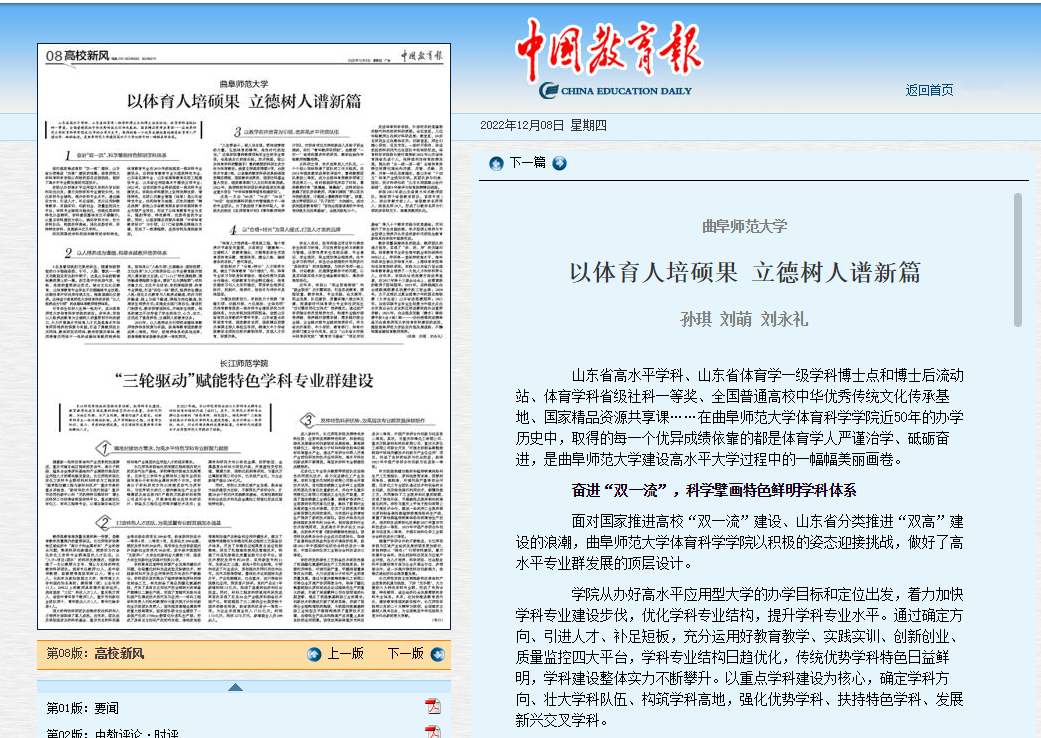Click the 上一版 up-arrow icon
1041x738 pixels.
click(x=314, y=654)
